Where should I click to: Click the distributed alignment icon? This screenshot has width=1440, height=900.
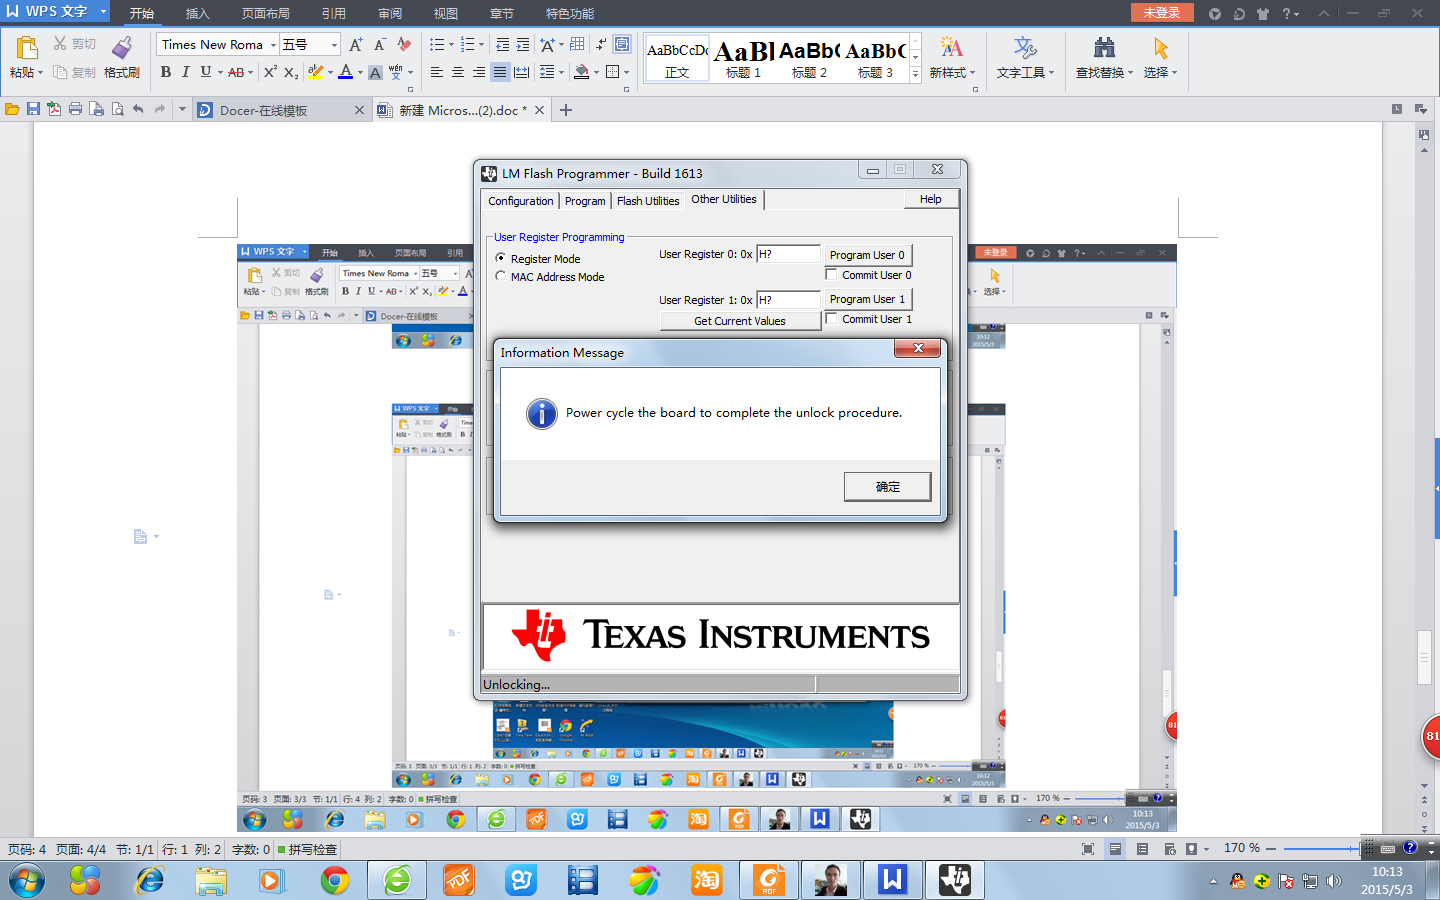(521, 72)
